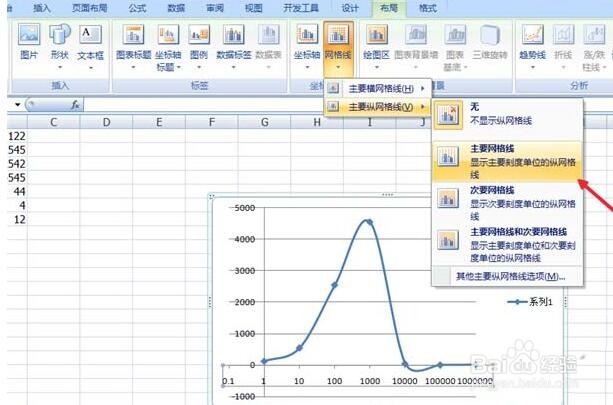Select column E header

tap(159, 122)
